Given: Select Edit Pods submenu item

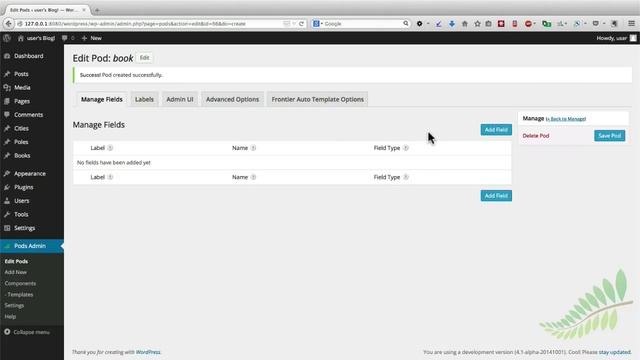Looking at the screenshot, I should 16,261.
